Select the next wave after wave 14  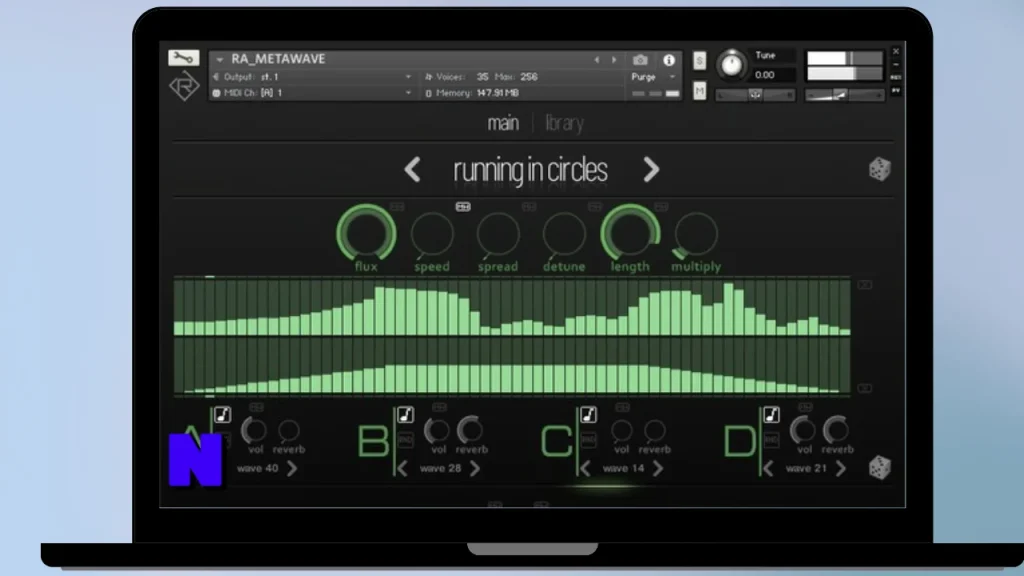coord(658,468)
